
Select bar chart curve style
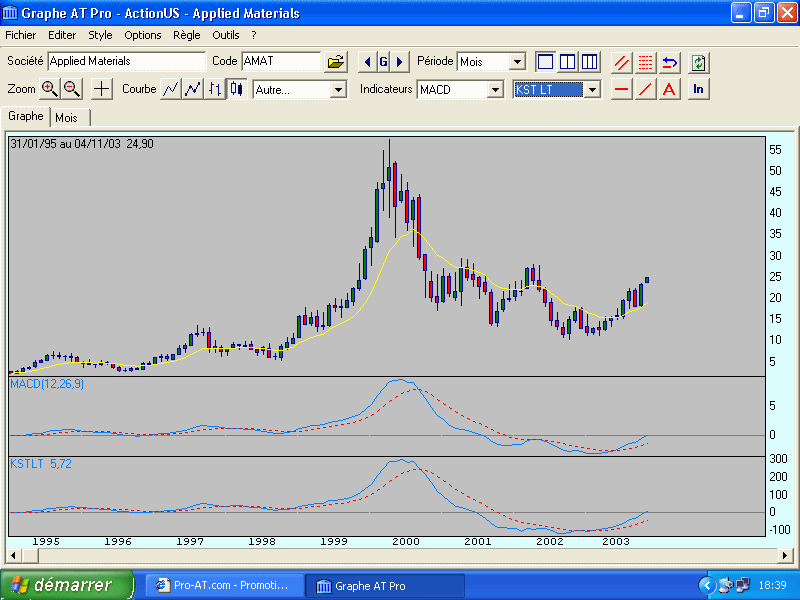pos(215,89)
